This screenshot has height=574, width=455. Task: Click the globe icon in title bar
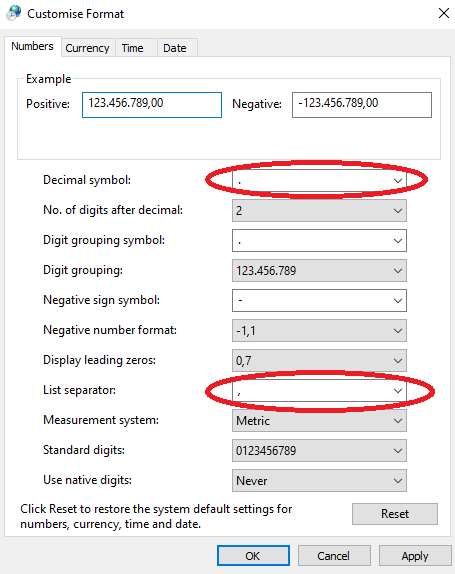pos(14,13)
